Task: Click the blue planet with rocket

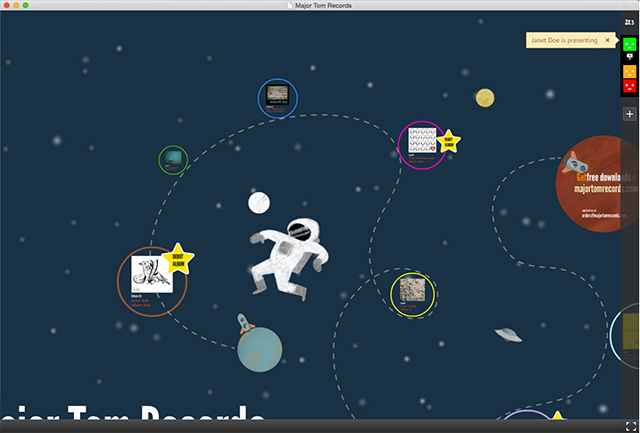Action: (x=260, y=349)
